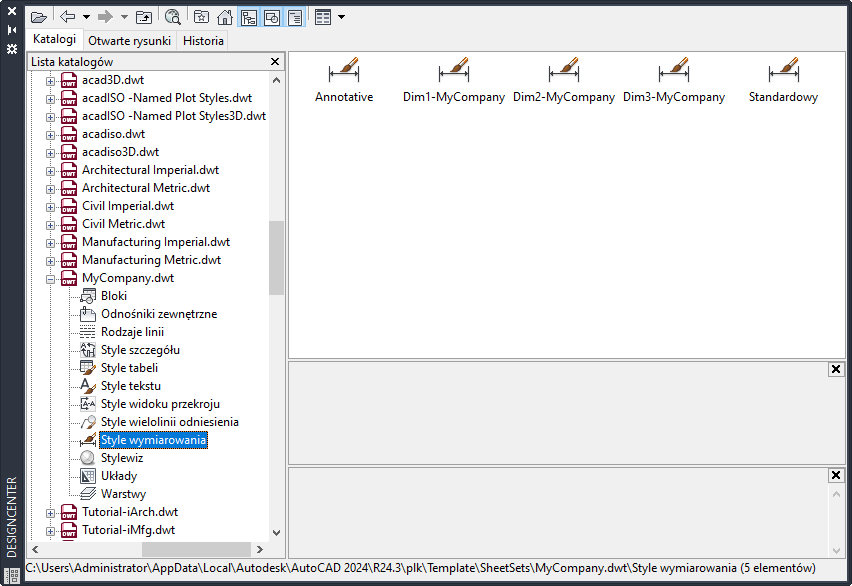Click the tree horizontal scrollbar thumb

[x=196, y=549]
